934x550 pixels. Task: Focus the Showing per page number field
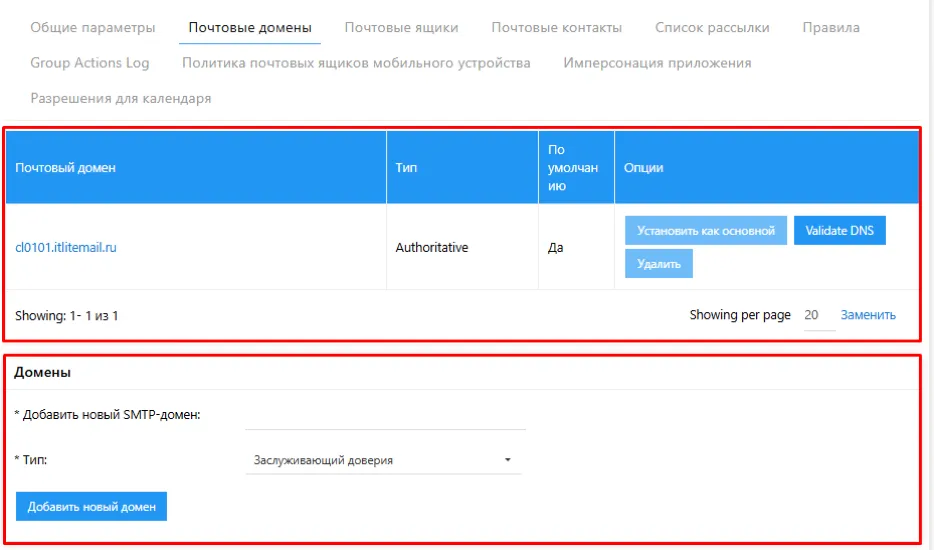tap(816, 316)
